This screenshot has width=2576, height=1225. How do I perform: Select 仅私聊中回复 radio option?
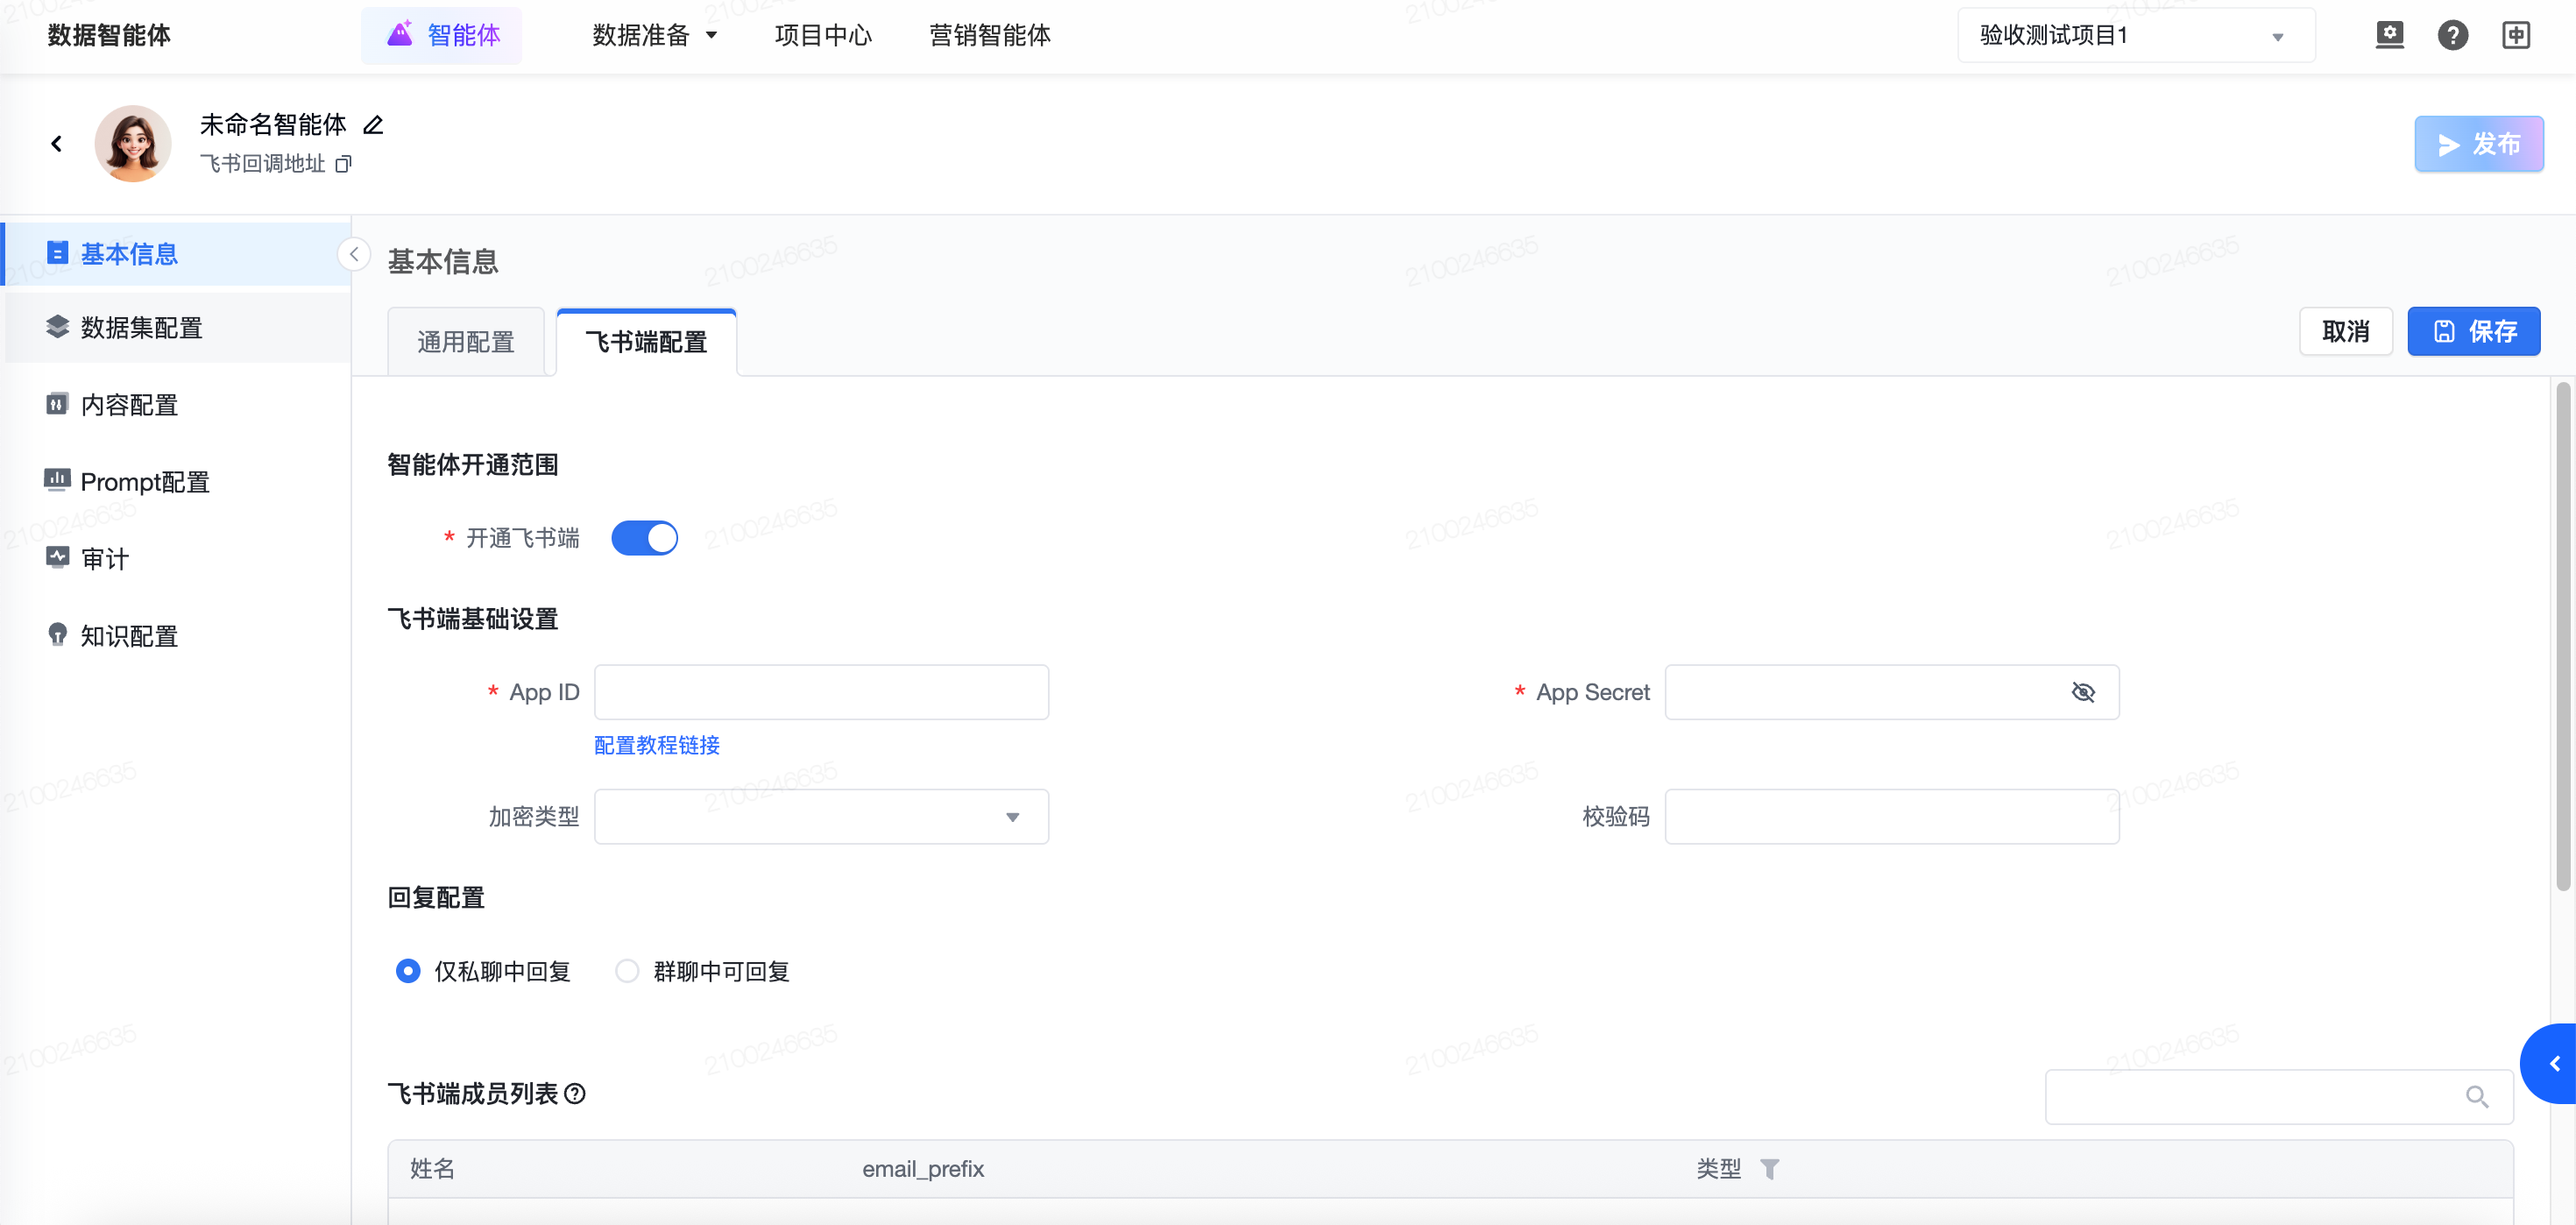tap(408, 971)
